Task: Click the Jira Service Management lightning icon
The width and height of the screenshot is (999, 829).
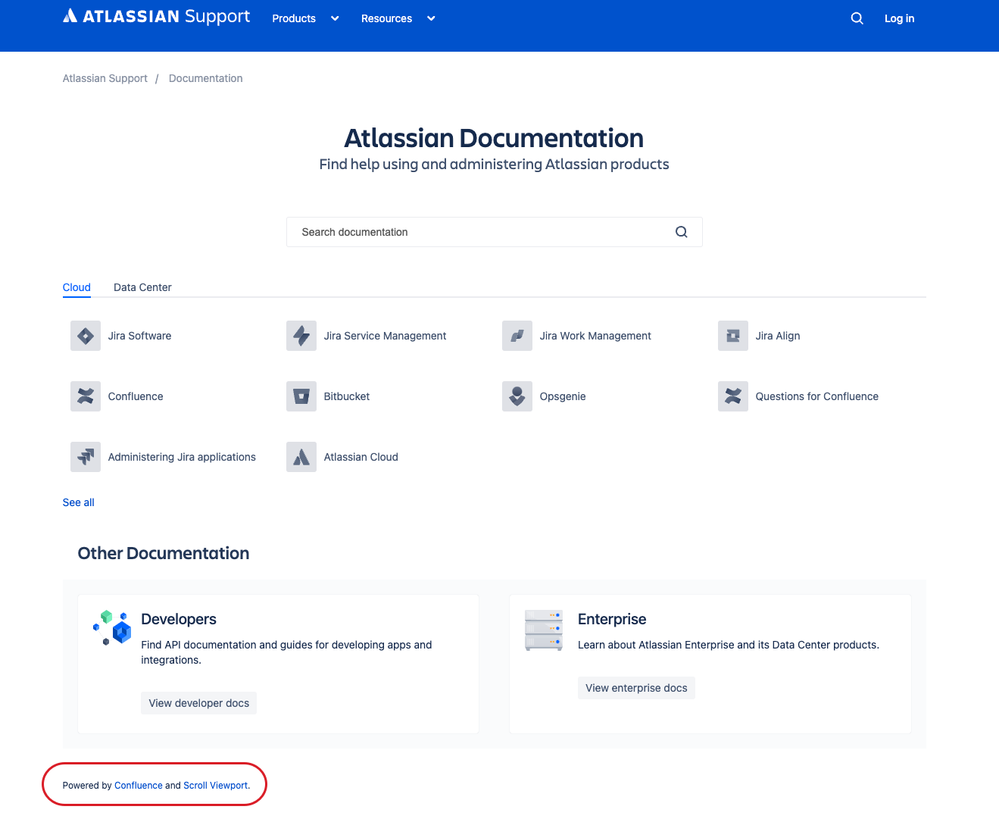Action: [301, 336]
